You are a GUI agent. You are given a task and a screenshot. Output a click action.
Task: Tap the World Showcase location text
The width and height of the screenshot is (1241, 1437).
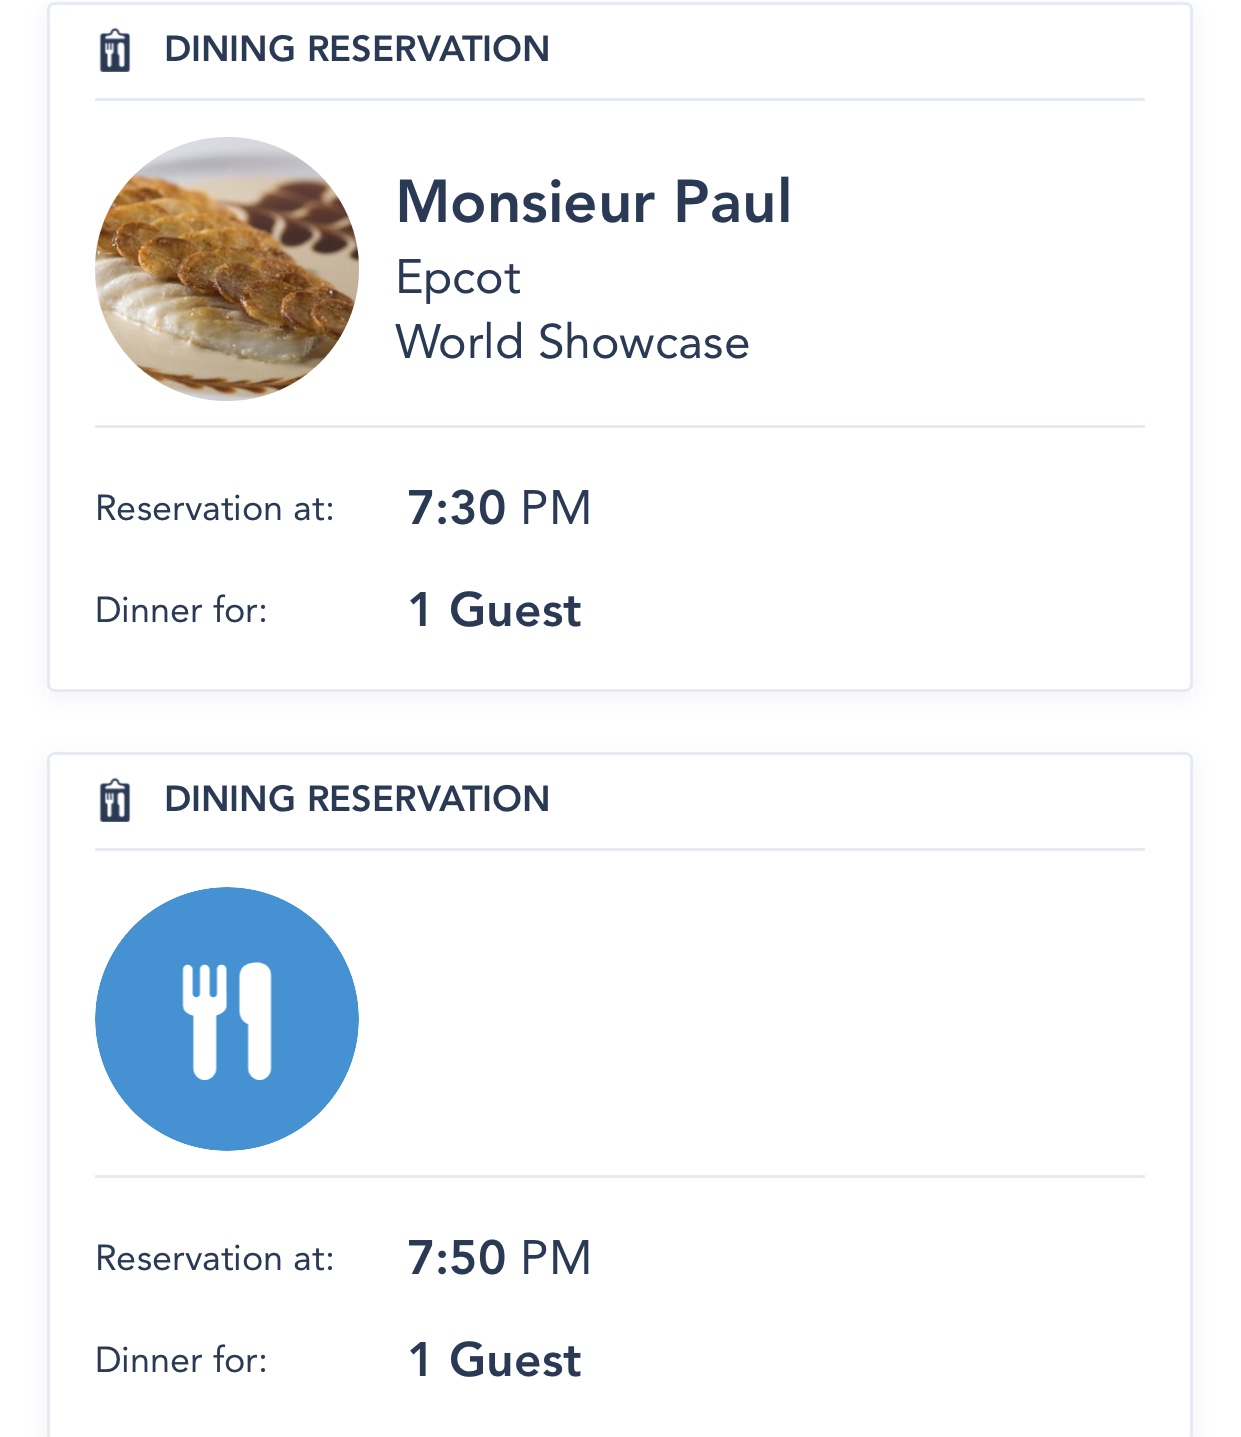[x=572, y=342]
